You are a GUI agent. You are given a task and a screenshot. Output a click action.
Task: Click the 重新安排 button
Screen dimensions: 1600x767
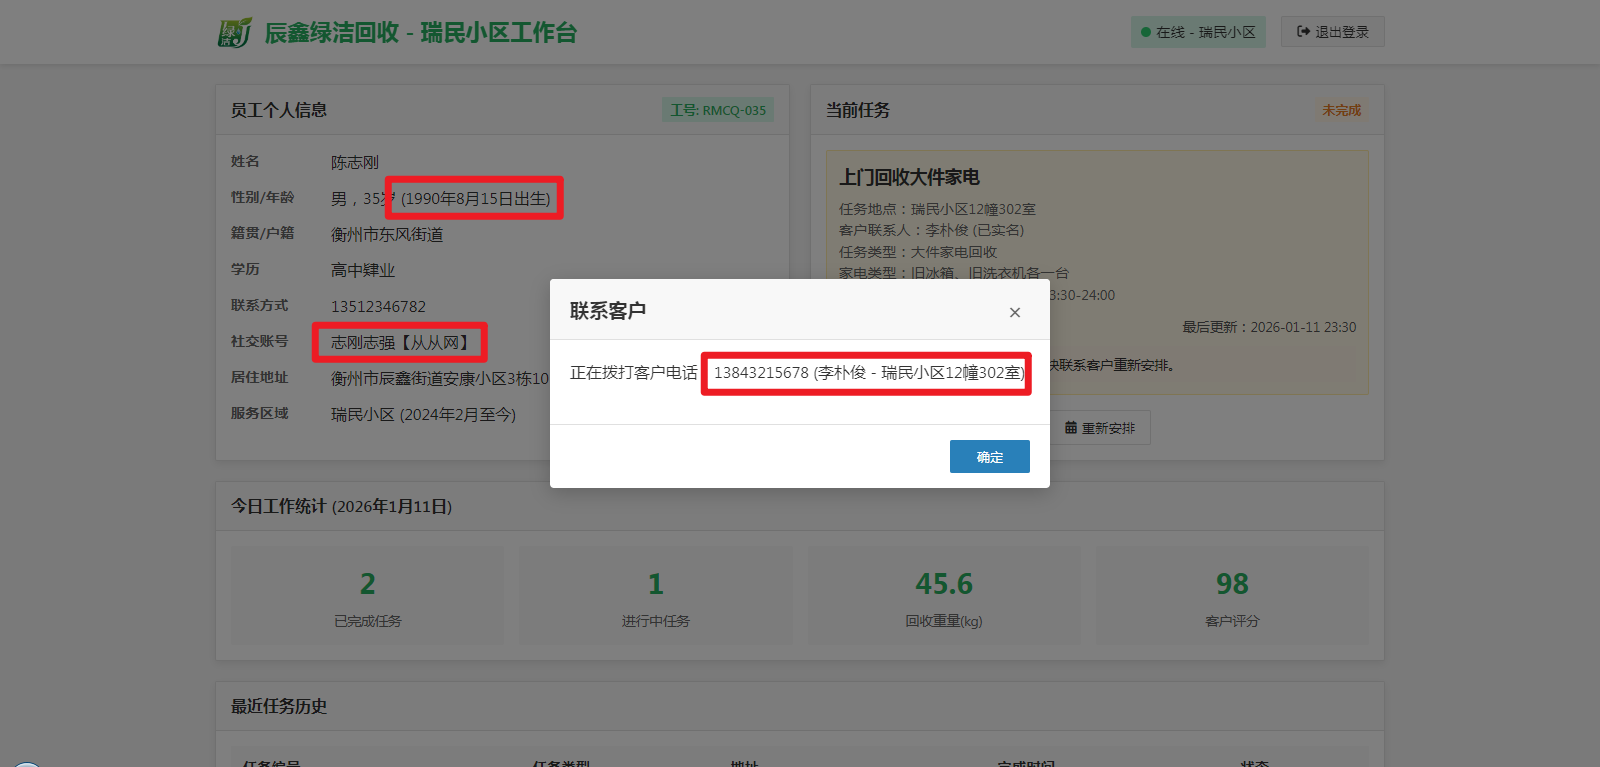click(1099, 428)
